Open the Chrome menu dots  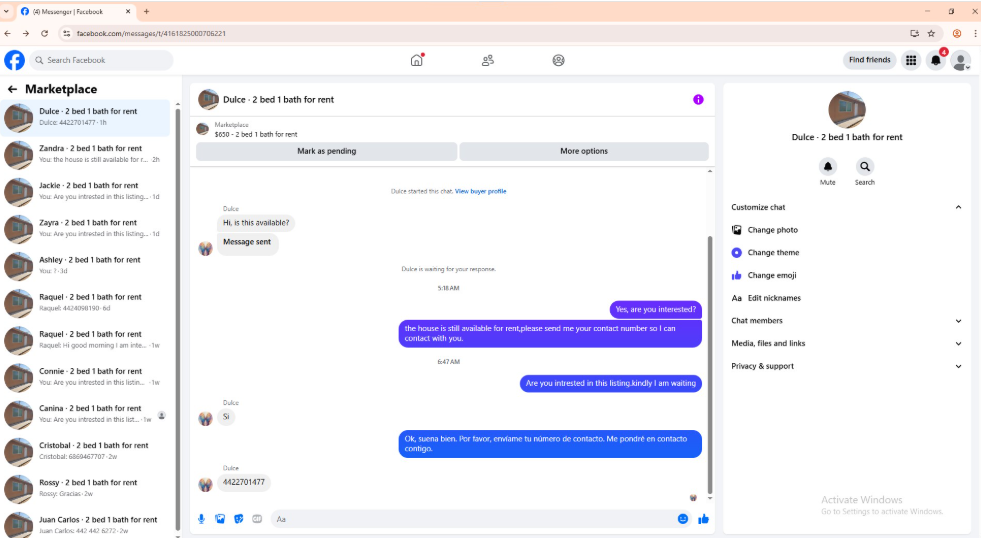[x=975, y=33]
